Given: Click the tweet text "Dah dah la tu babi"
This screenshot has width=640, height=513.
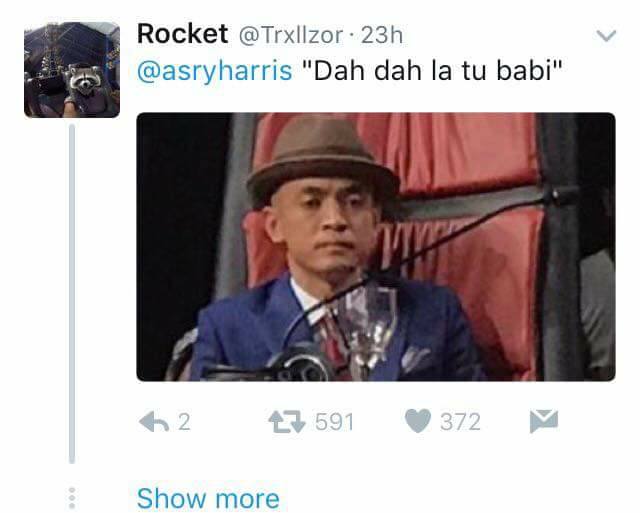Looking at the screenshot, I should (x=432, y=70).
